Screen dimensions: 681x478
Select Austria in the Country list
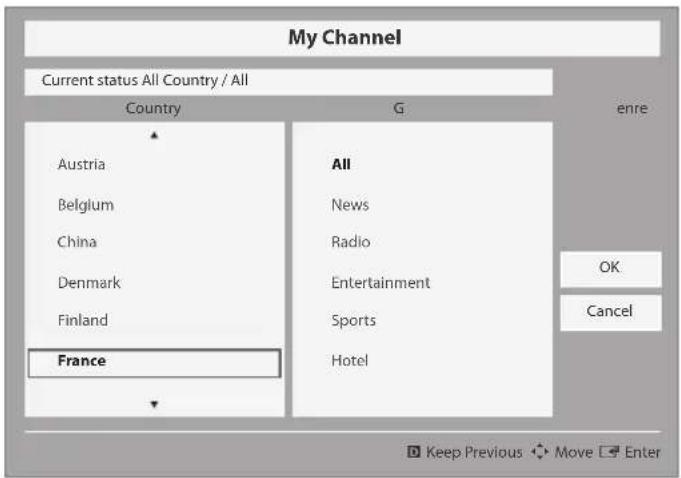point(81,164)
